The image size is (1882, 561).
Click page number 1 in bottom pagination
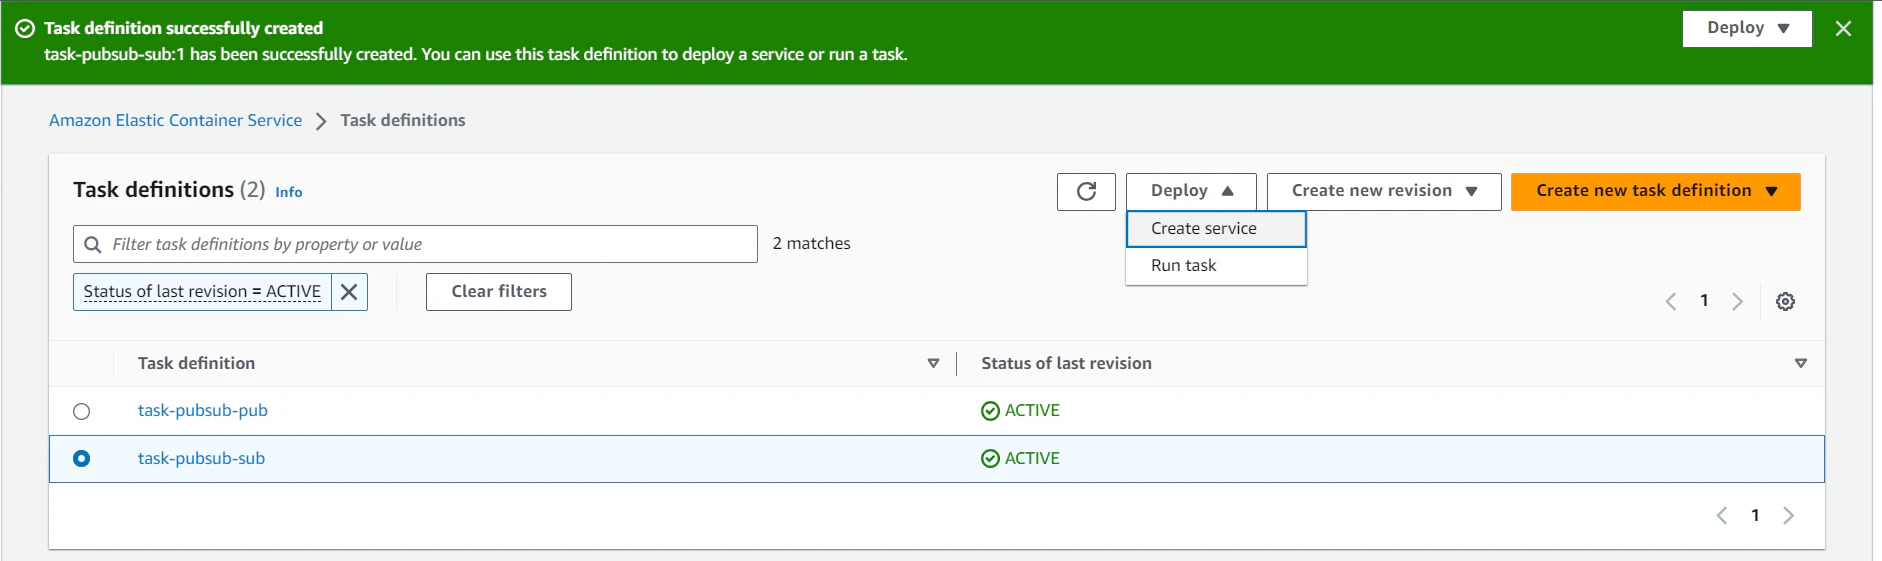1755,516
